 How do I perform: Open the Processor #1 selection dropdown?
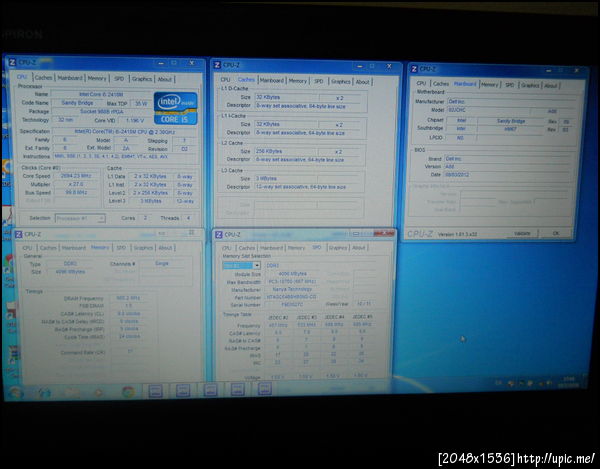tap(80, 218)
